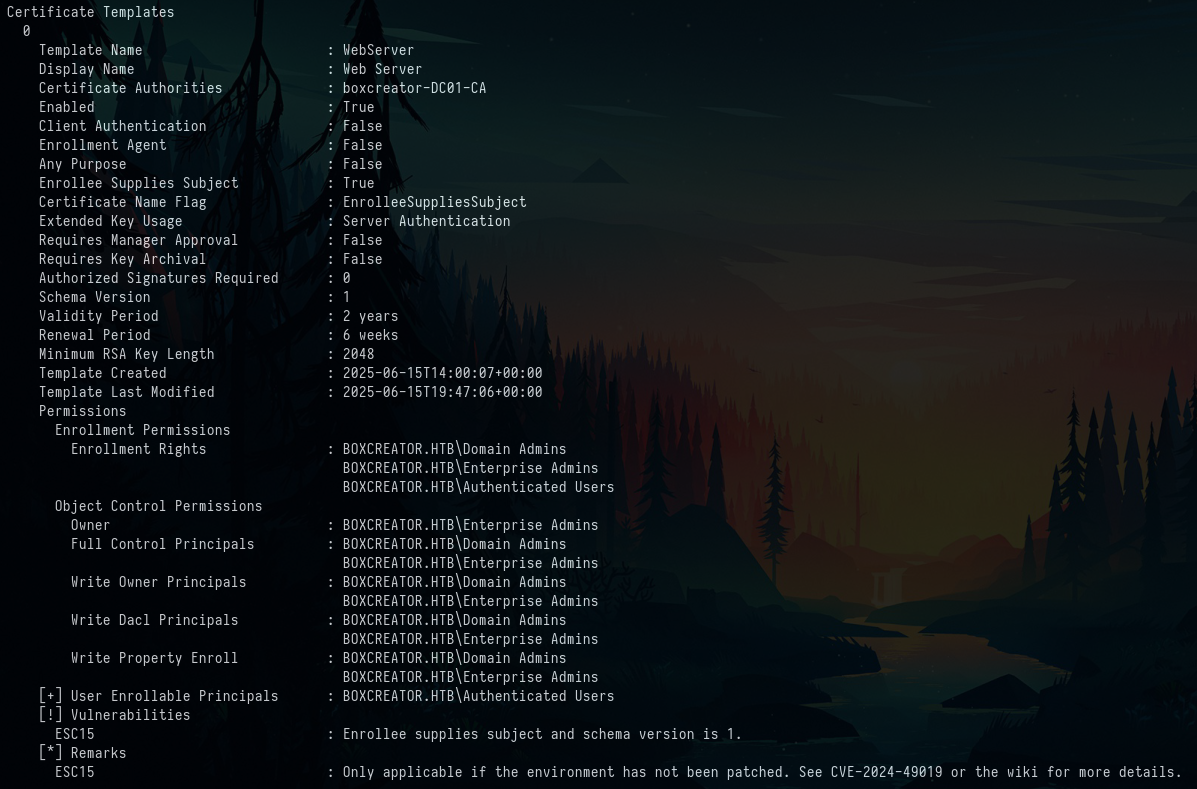The image size is (1197, 789).
Task: Click the ESC15 entry under Vulnerabilities
Action: 74,734
